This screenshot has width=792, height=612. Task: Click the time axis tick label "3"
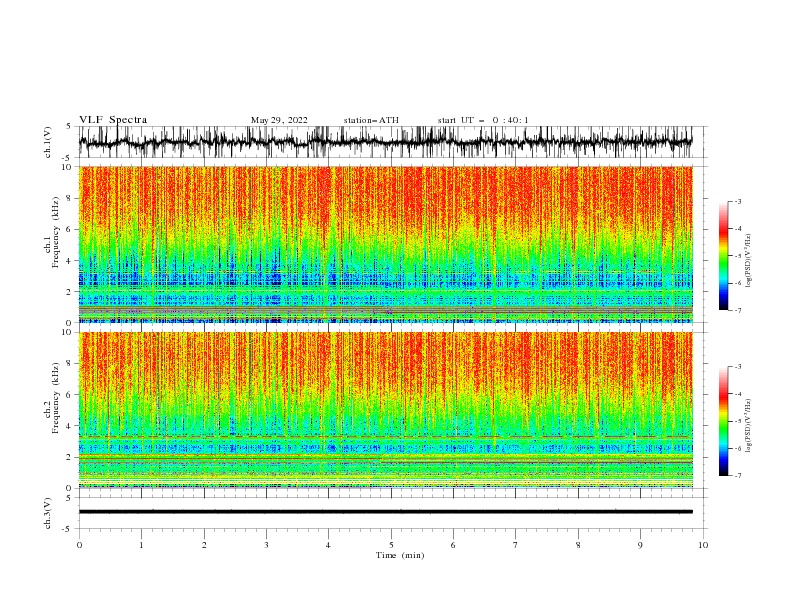click(266, 545)
